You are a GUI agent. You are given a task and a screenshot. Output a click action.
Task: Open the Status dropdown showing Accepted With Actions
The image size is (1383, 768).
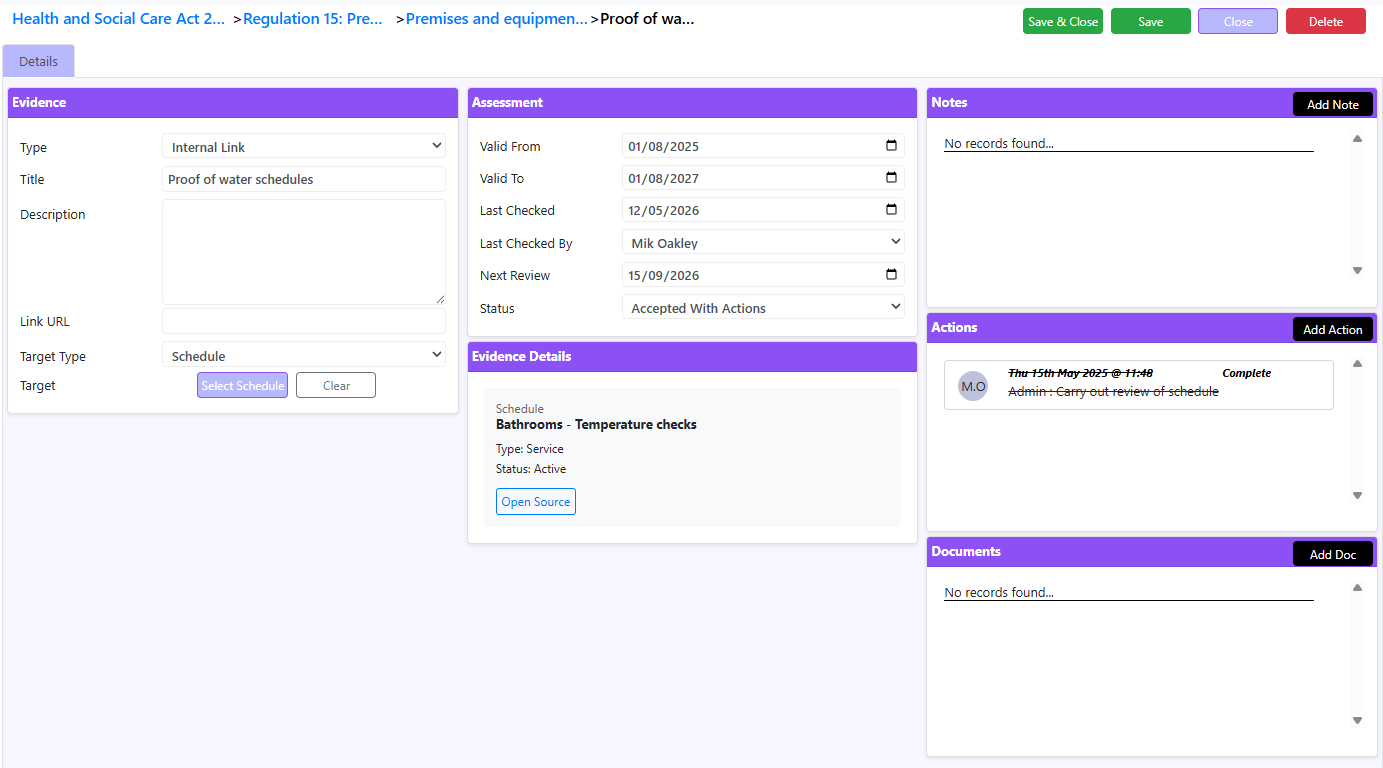click(763, 307)
